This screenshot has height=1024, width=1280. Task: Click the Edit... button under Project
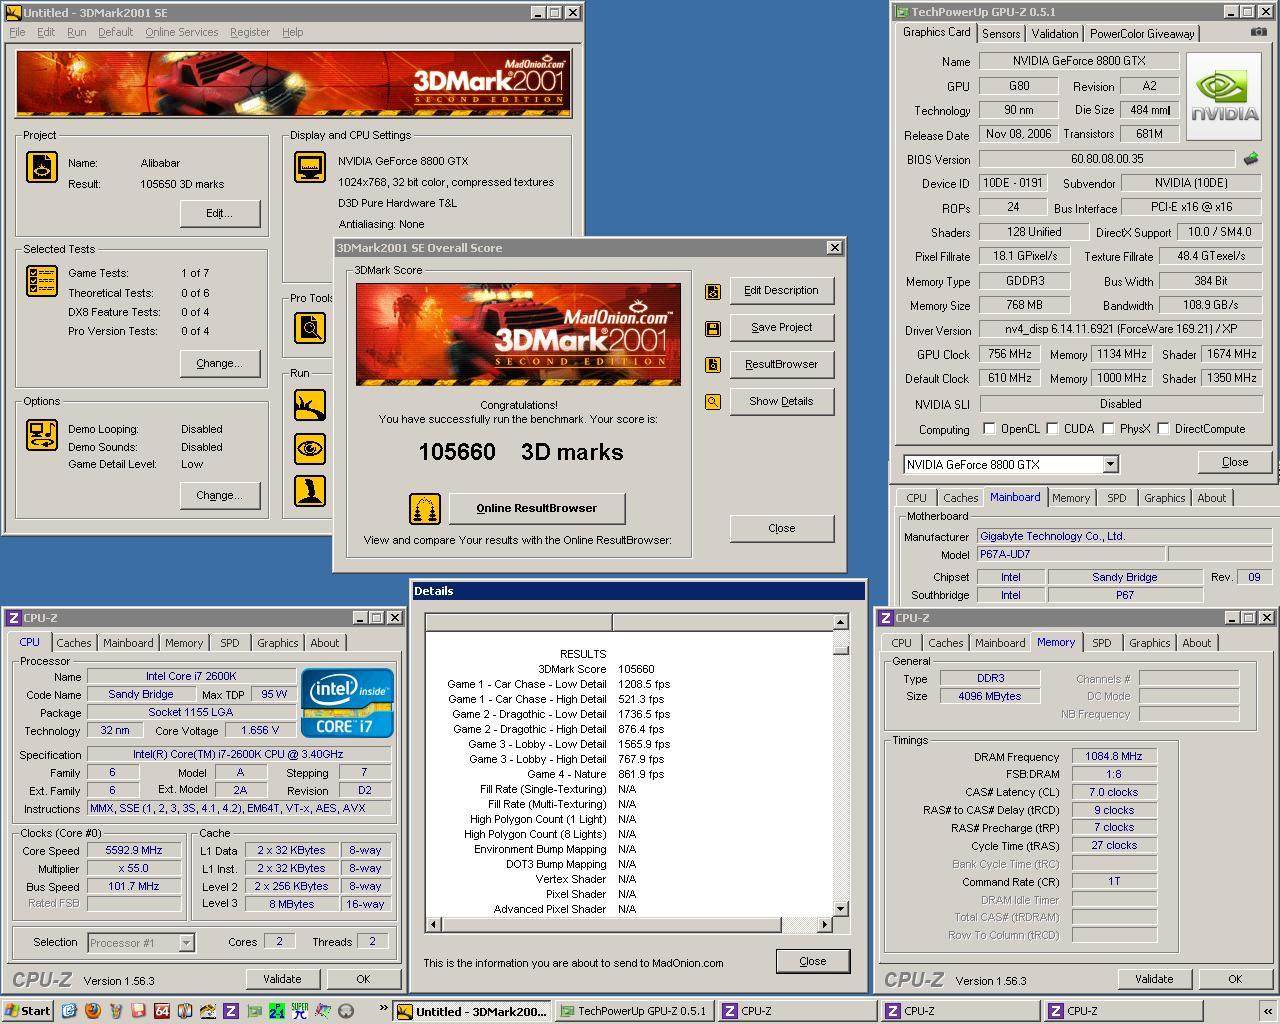220,213
